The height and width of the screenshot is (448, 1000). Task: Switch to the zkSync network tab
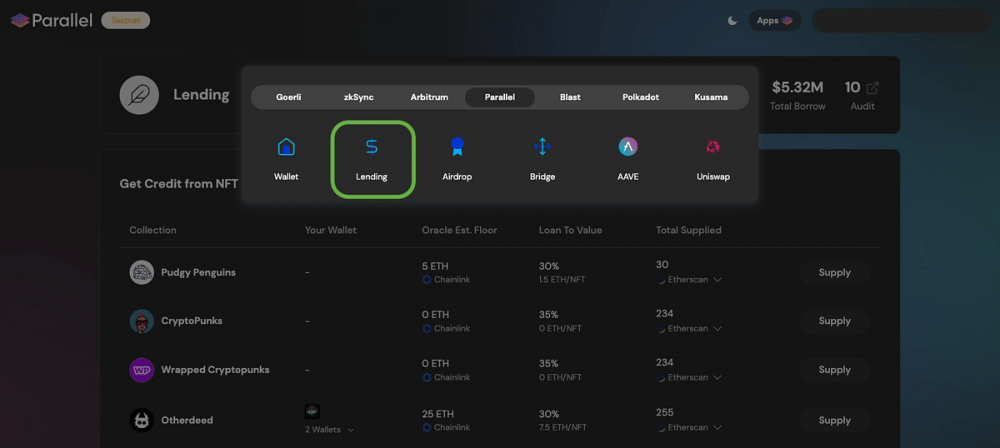click(357, 98)
